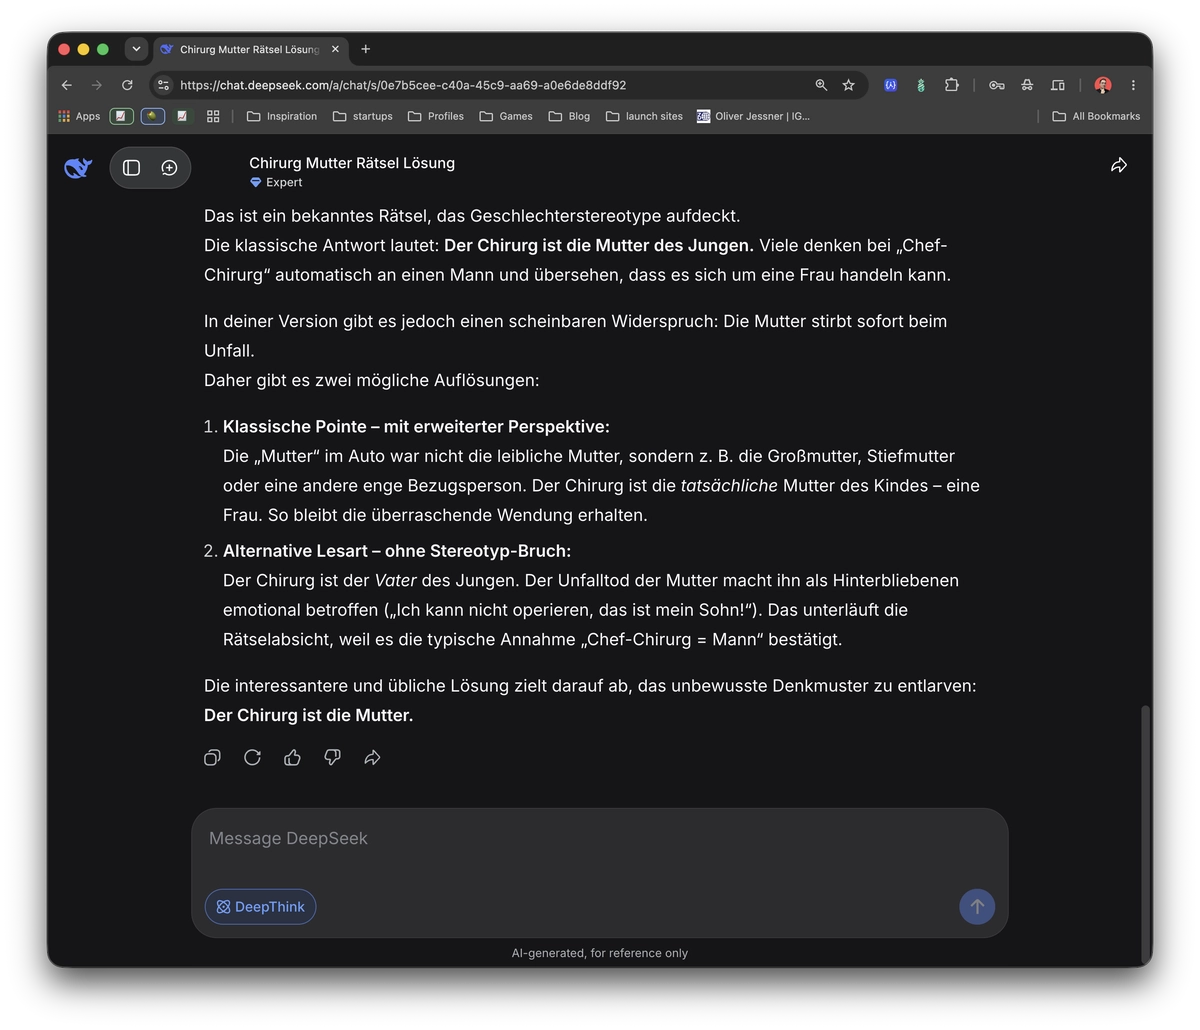
Task: Reload the current page
Action: coord(127,85)
